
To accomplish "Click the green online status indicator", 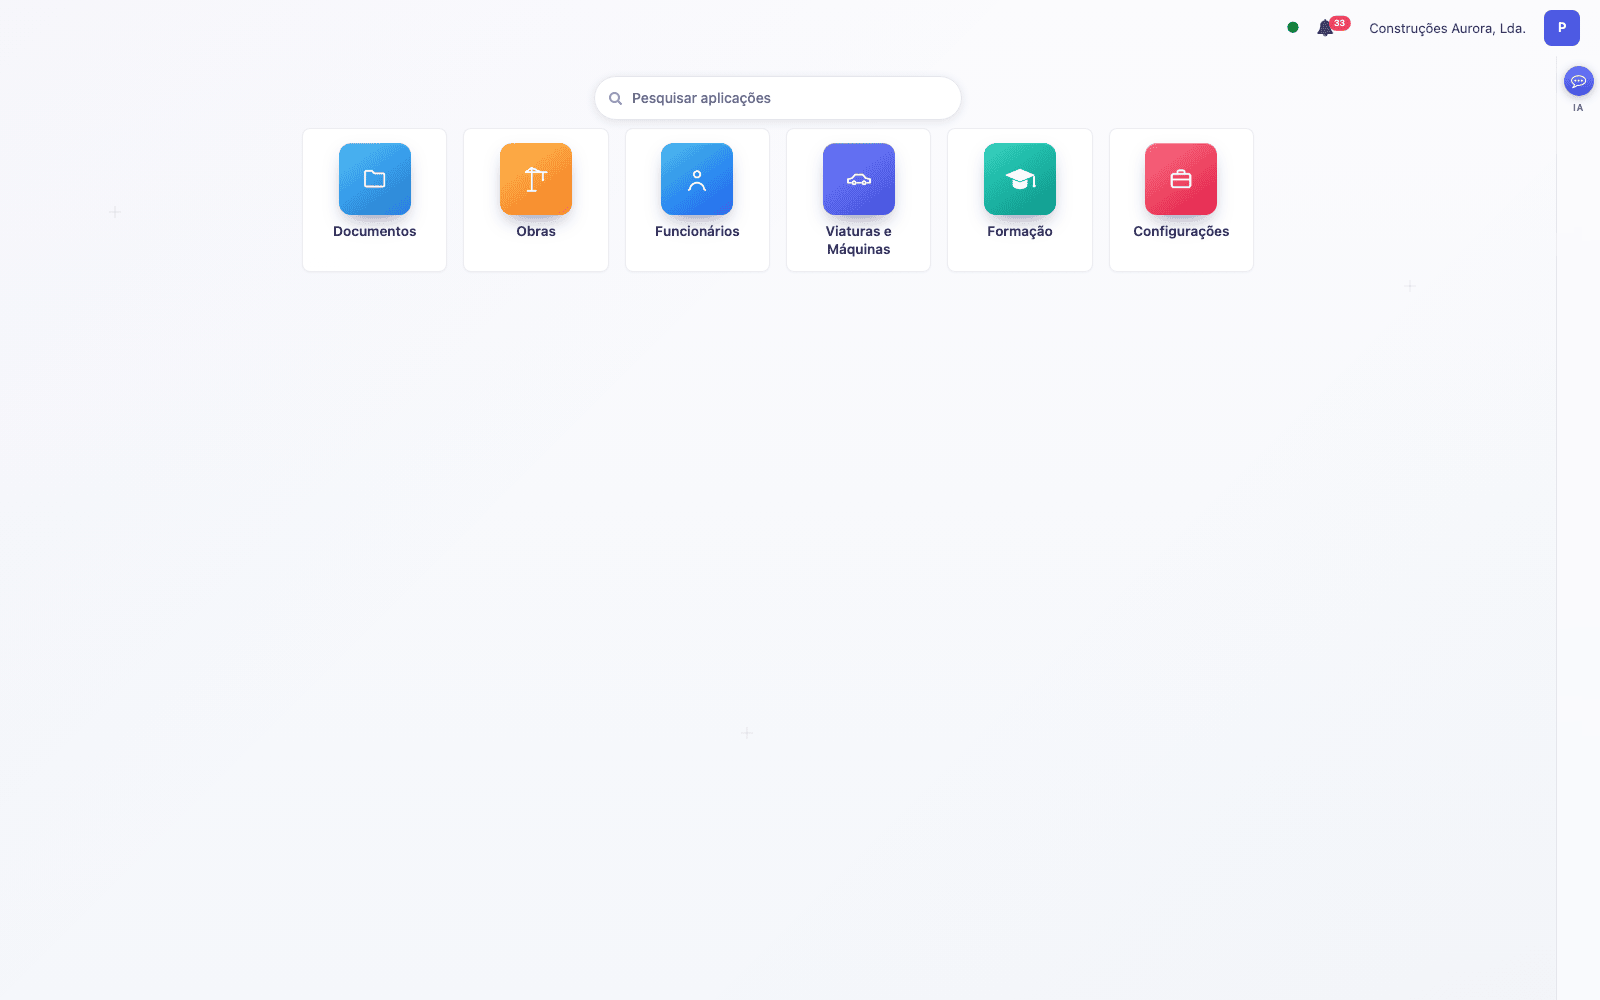I will coord(1293,28).
